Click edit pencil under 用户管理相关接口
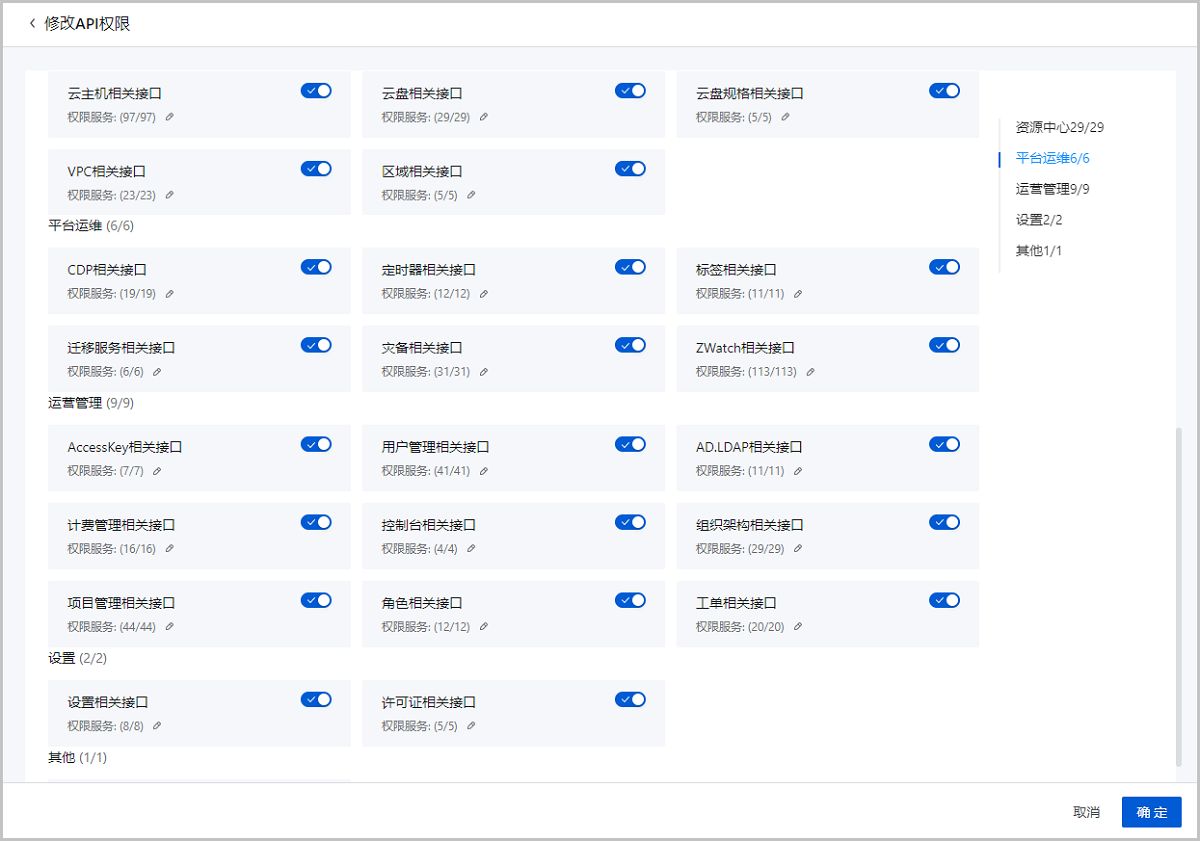 [x=483, y=471]
